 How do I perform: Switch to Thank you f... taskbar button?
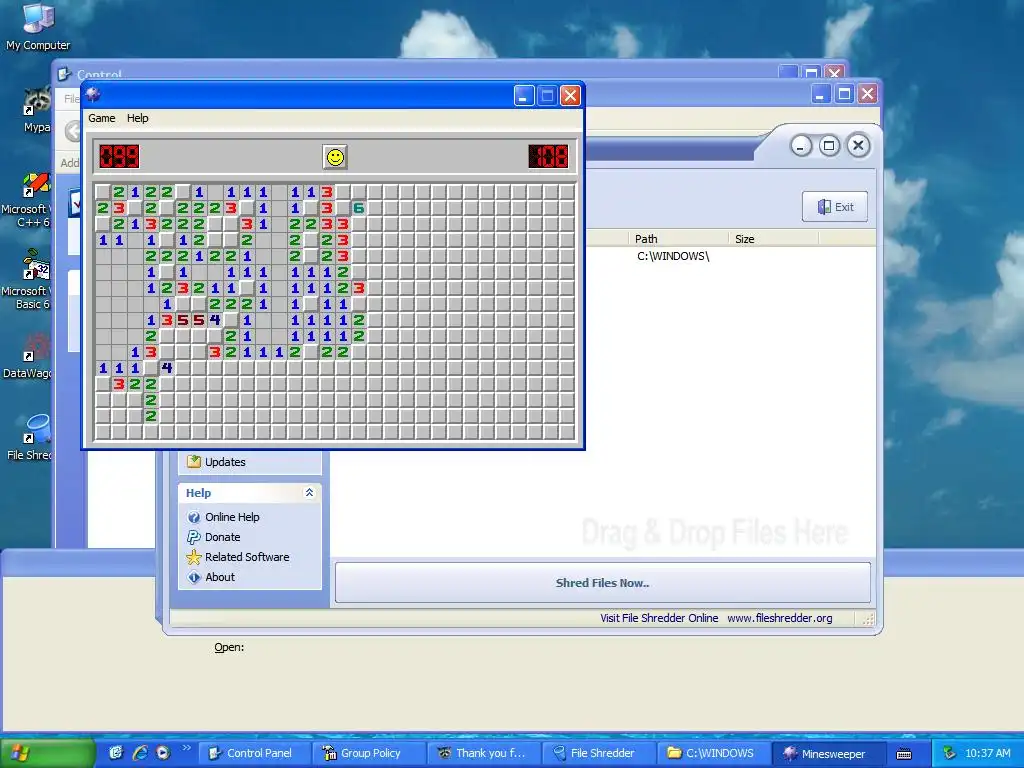pyautogui.click(x=483, y=753)
